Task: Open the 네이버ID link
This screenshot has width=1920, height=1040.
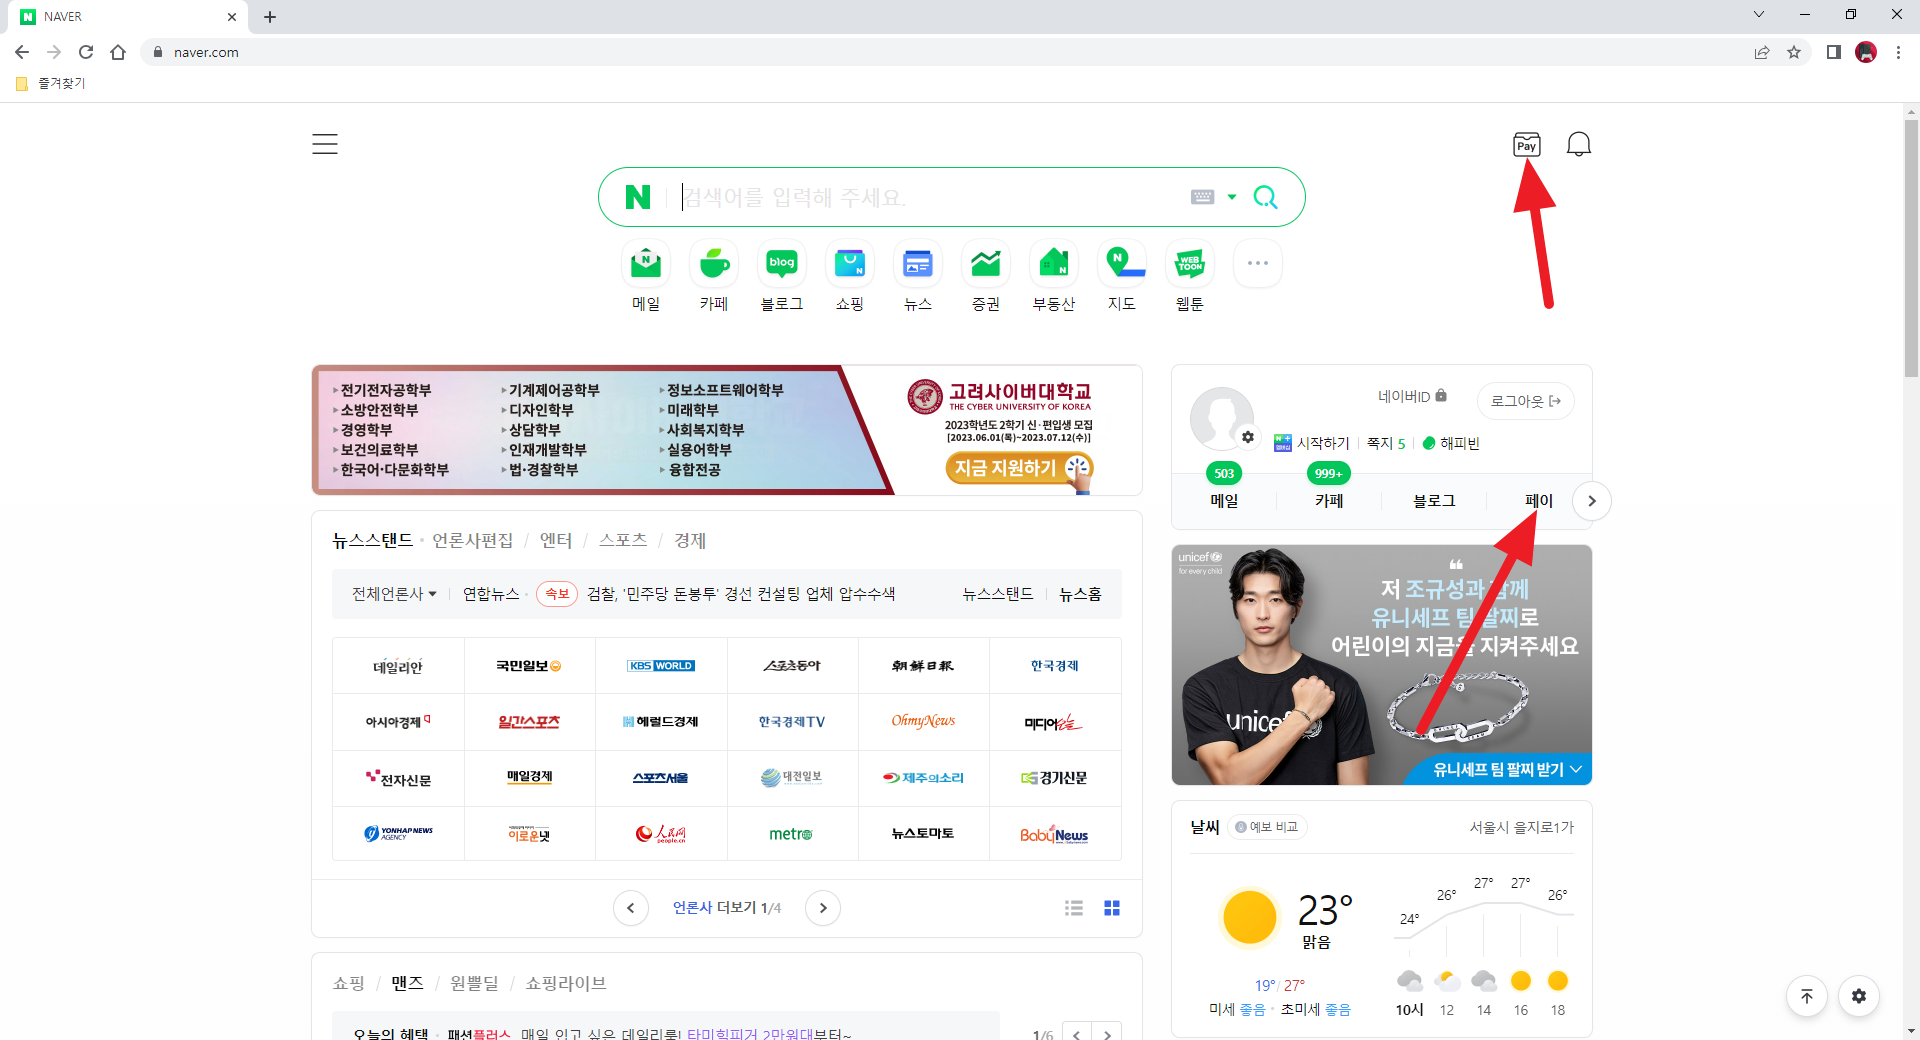Action: point(1412,396)
